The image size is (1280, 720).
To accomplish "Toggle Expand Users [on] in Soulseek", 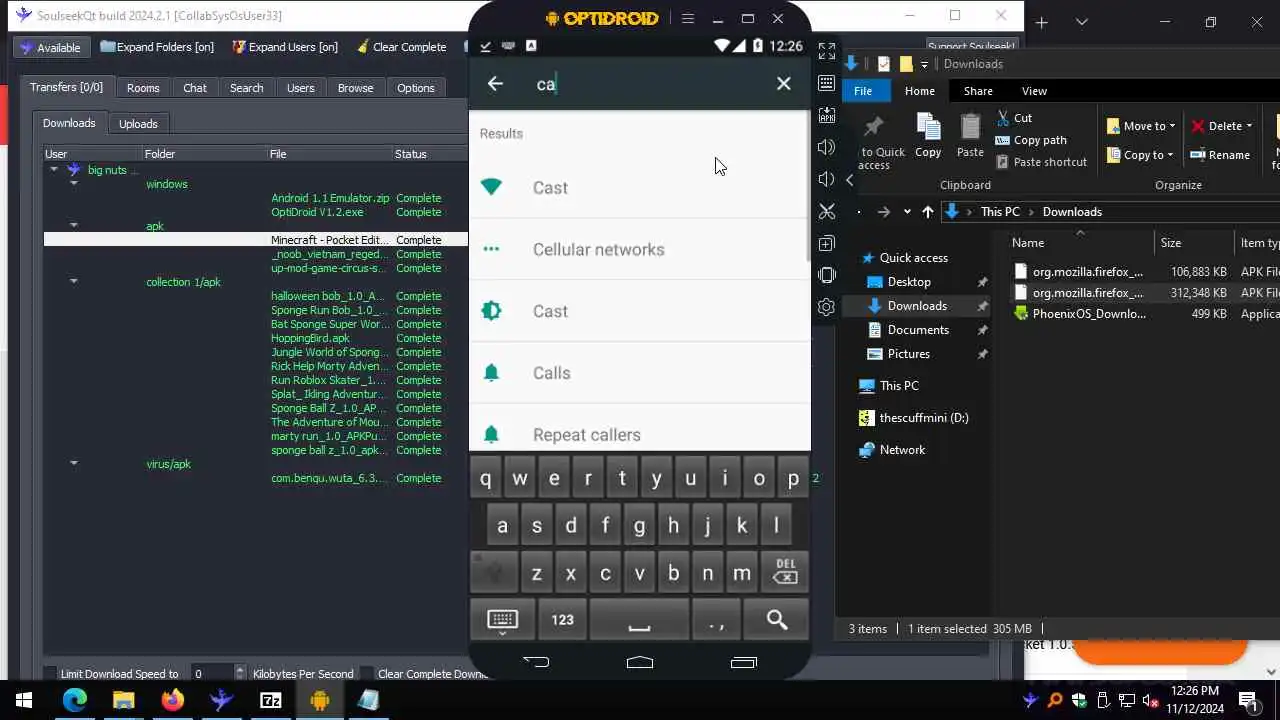I will pyautogui.click(x=285, y=47).
